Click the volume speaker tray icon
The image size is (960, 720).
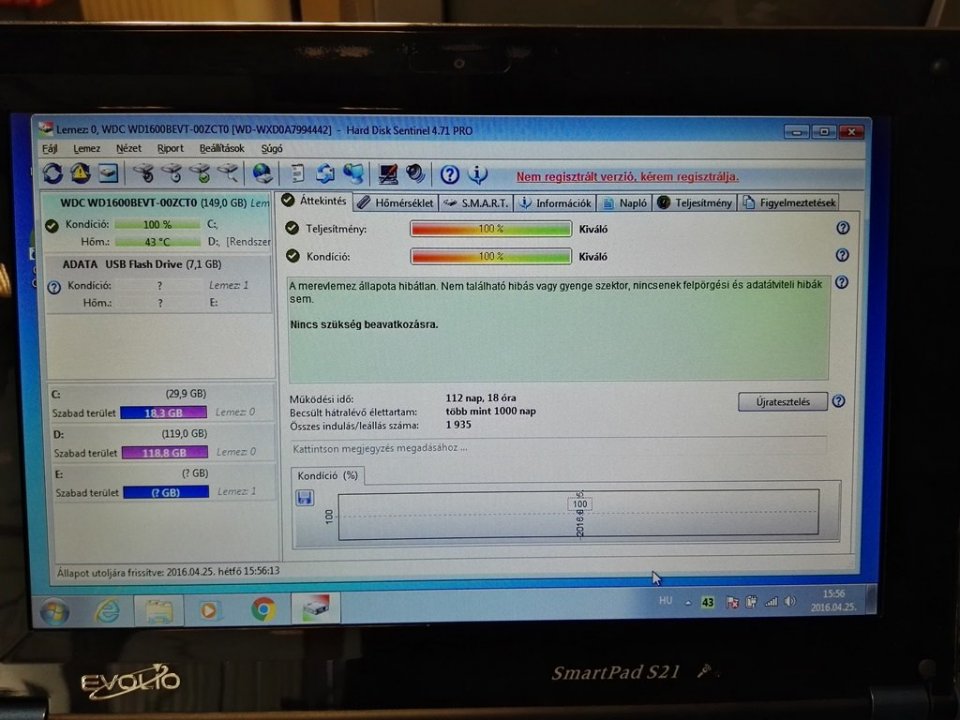tap(790, 601)
